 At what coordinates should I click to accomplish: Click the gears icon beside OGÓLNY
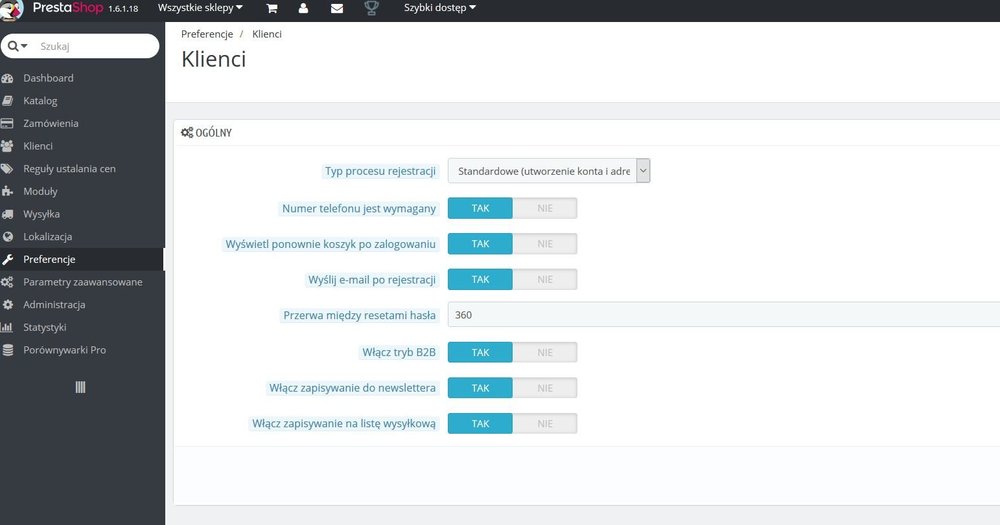point(187,133)
